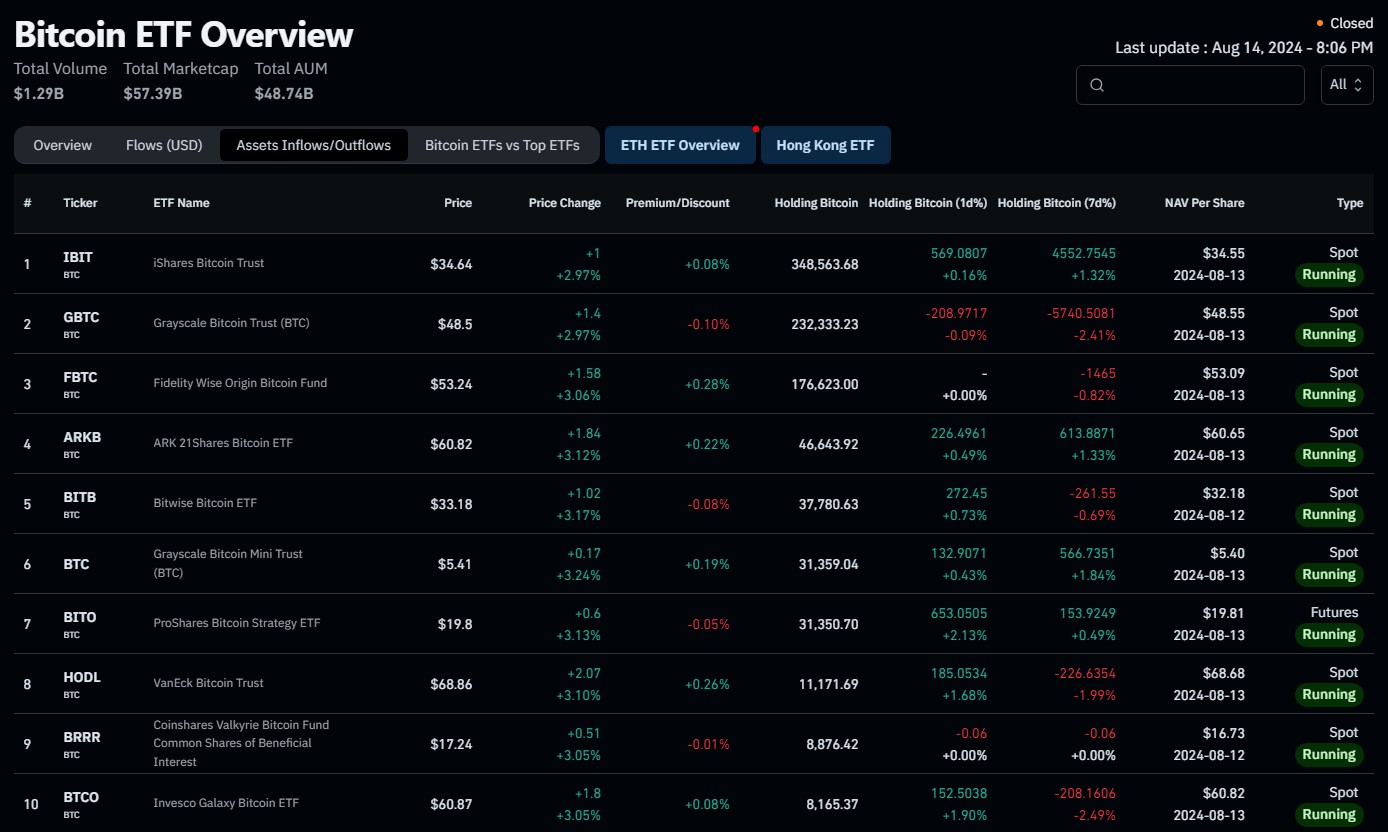1388x832 pixels.
Task: Sort by Price Change column header
Action: pos(565,203)
